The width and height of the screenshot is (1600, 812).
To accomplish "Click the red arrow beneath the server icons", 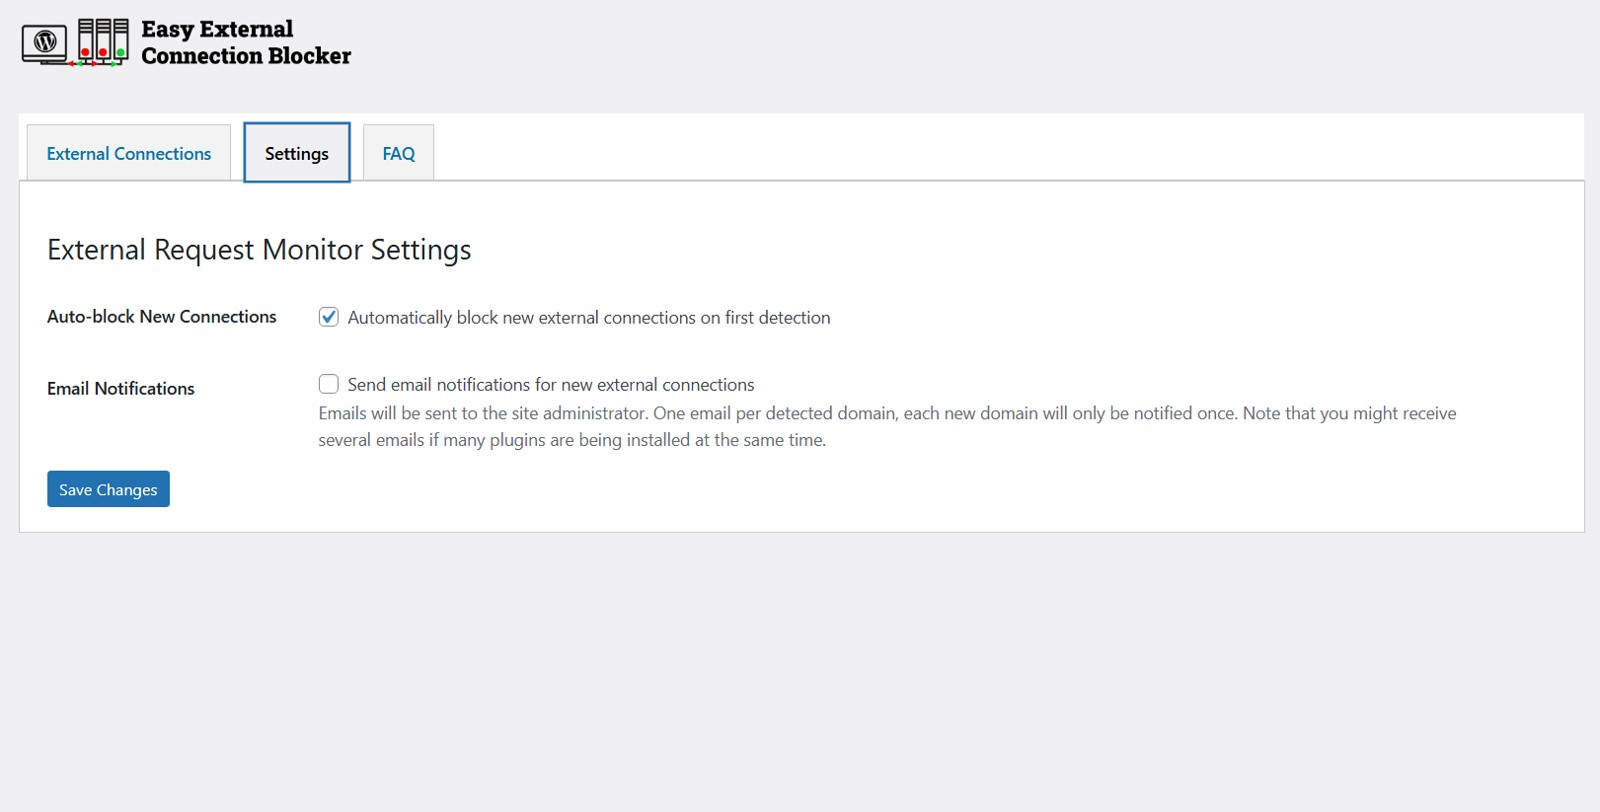I will pos(93,64).
